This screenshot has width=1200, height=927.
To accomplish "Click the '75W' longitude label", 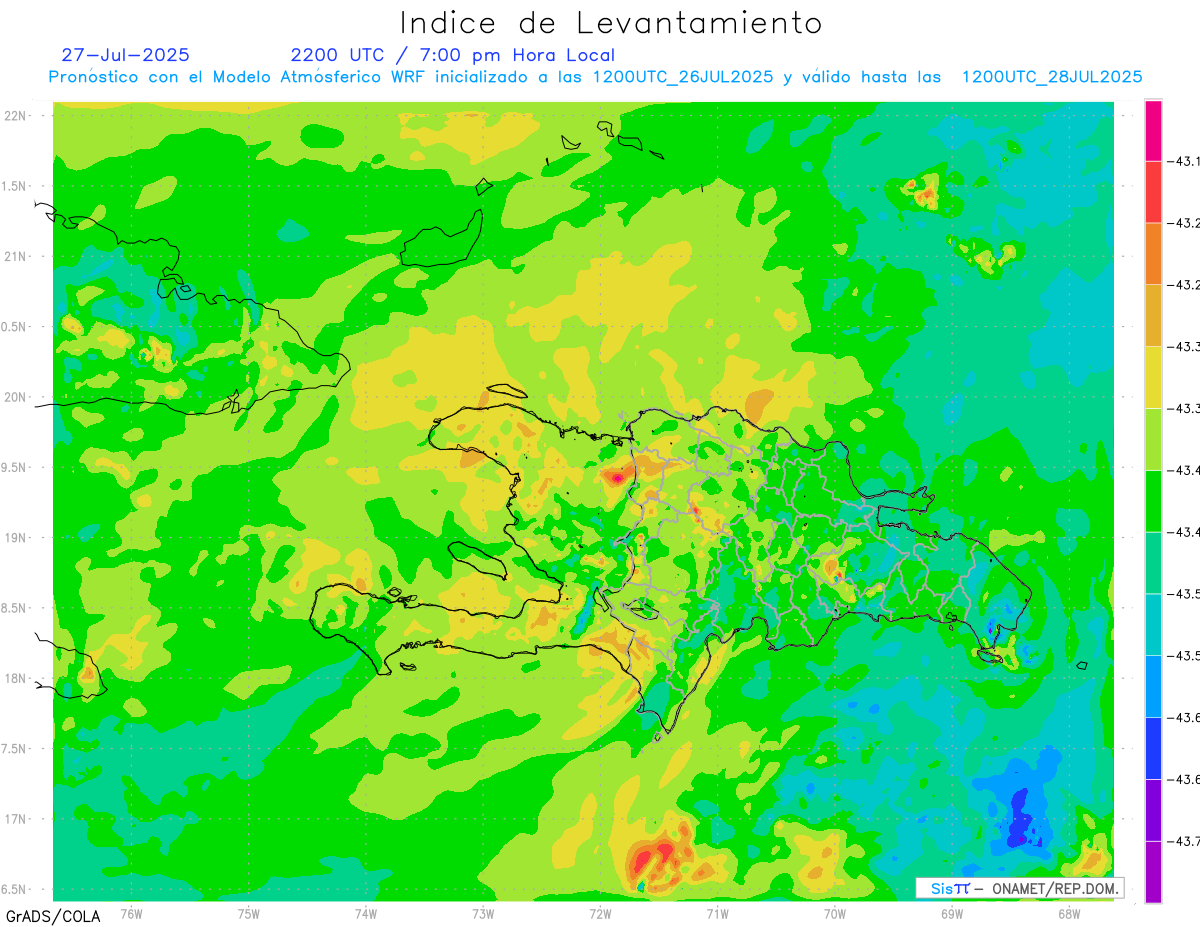I will [249, 914].
